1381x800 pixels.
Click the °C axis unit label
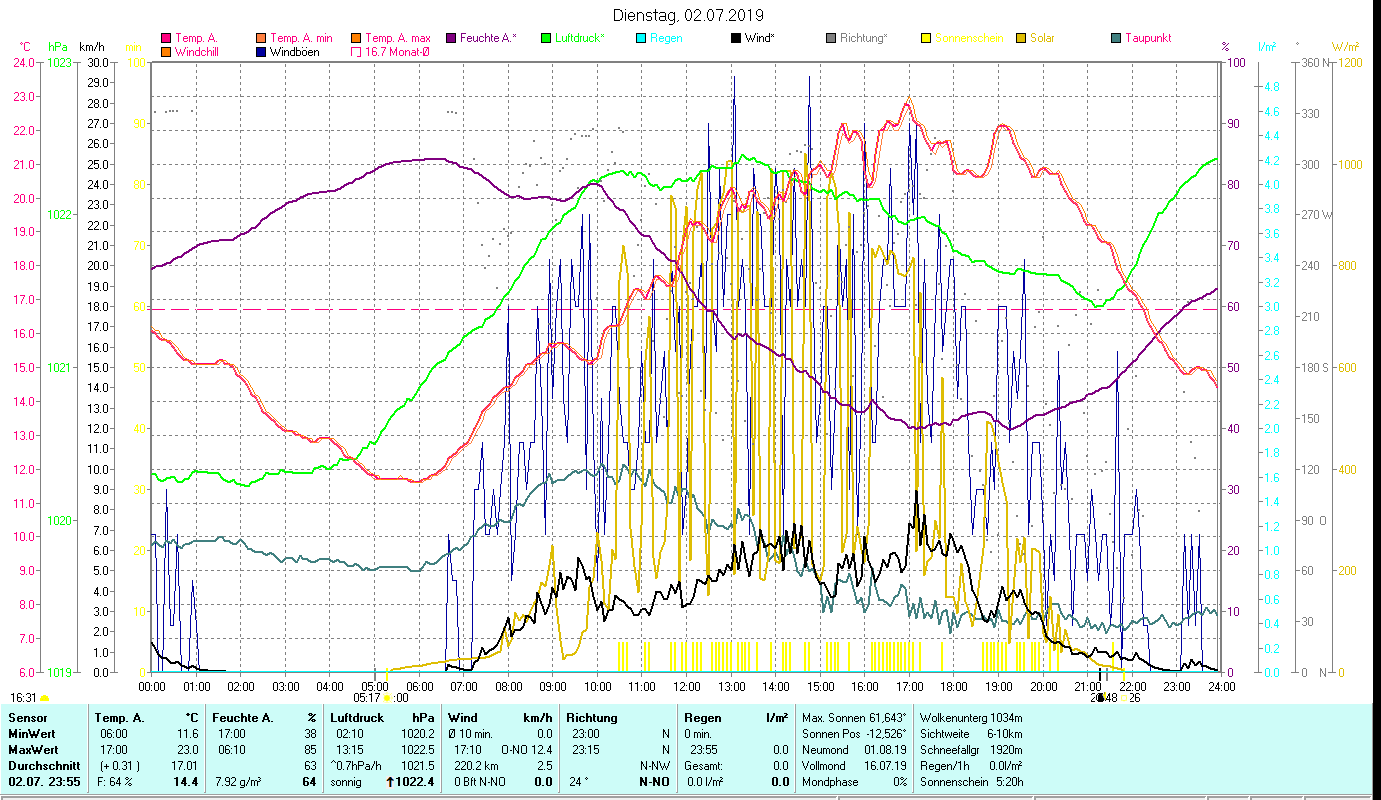pyautogui.click(x=25, y=47)
